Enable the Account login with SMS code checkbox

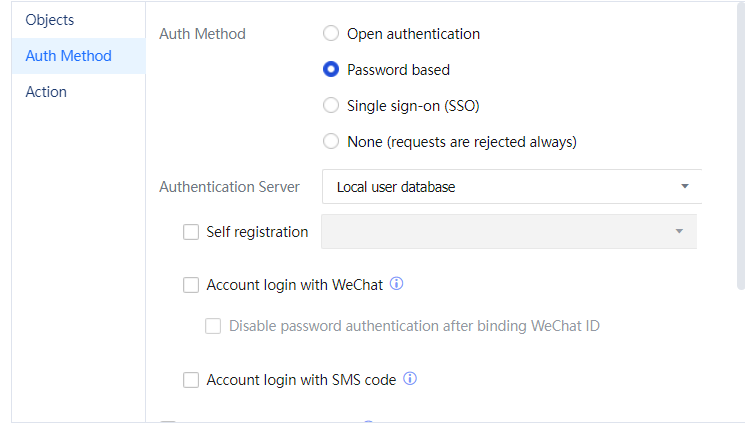[x=191, y=380]
